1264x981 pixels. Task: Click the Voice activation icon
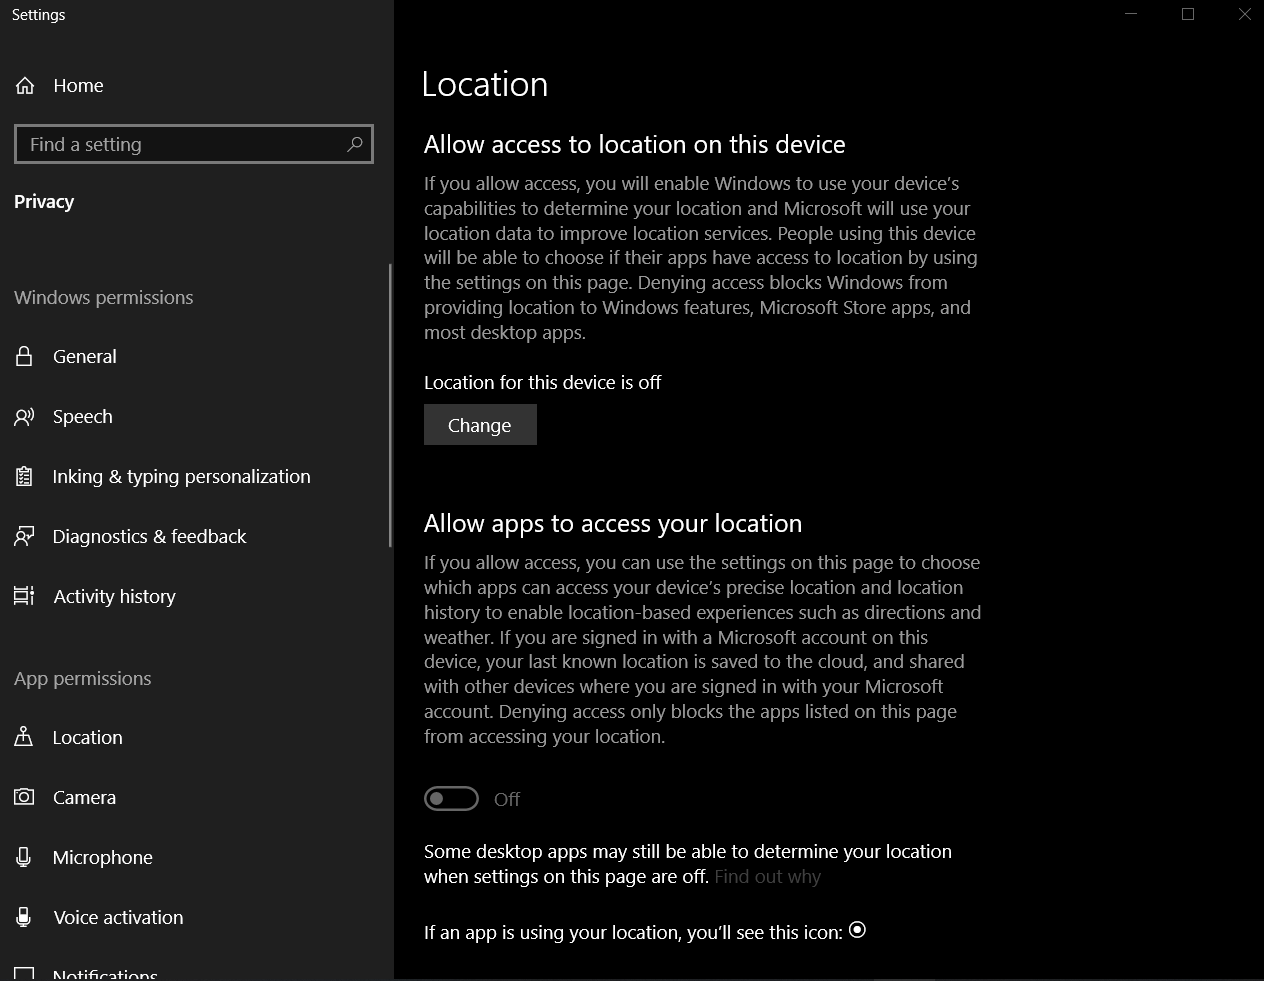coord(24,917)
